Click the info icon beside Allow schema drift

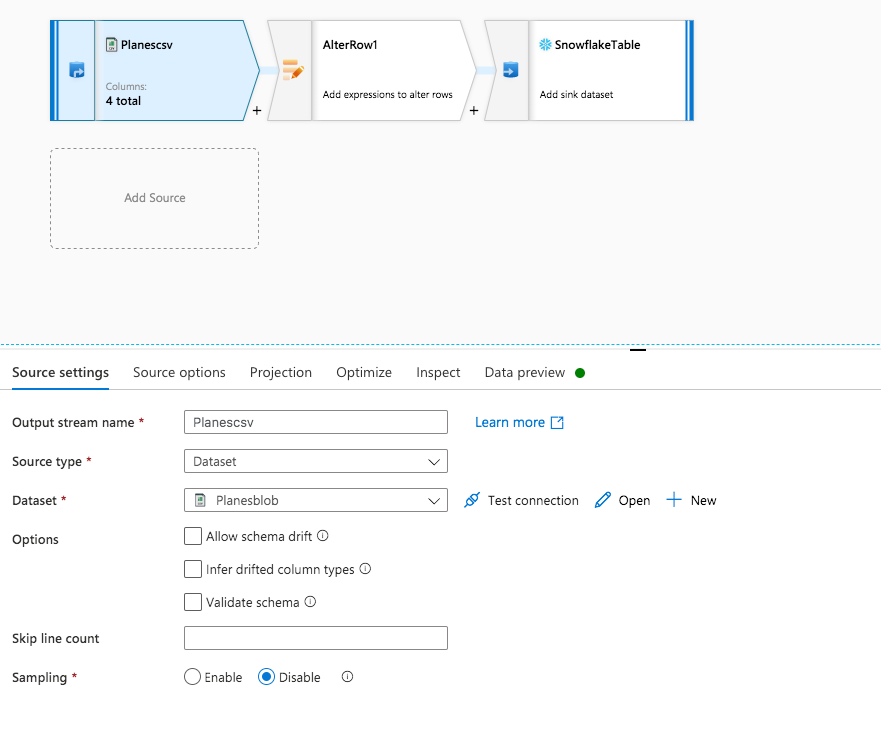click(320, 536)
